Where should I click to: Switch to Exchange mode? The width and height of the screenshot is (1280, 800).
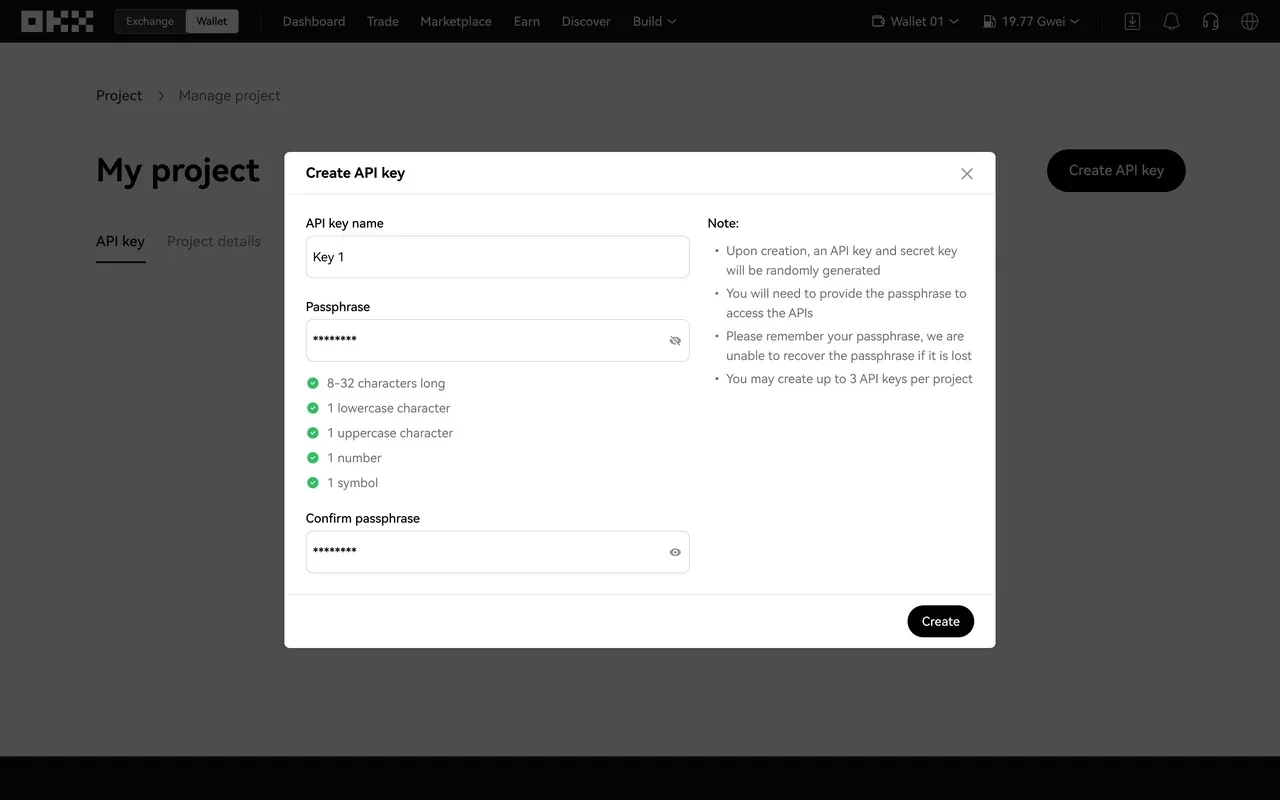tap(150, 21)
